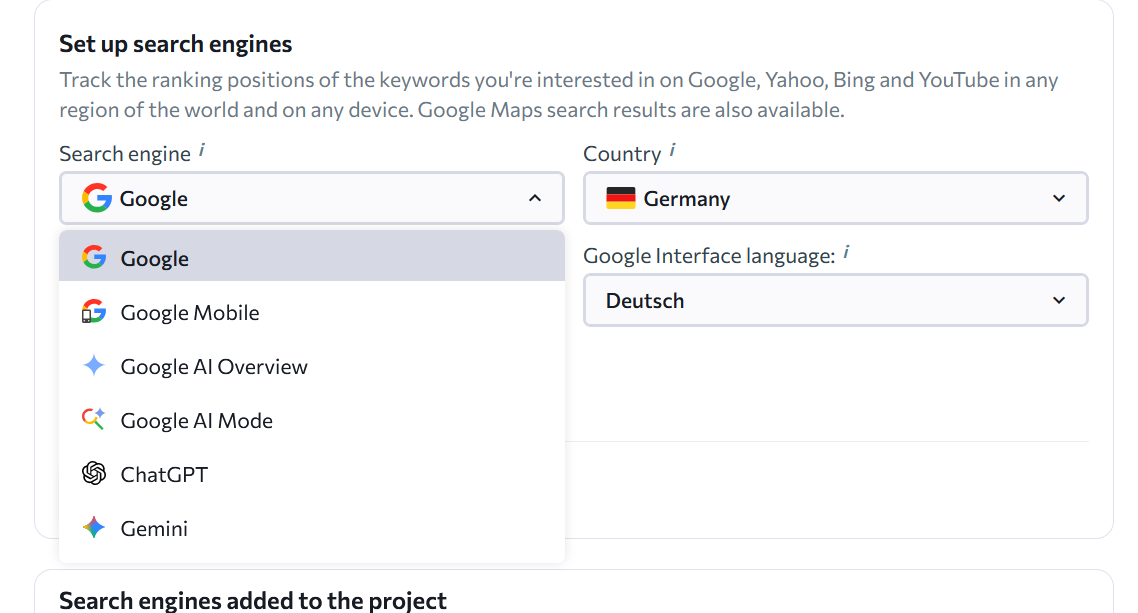Image resolution: width=1138 pixels, height=613 pixels.
Task: Expand the Deutsch language dropdown arrow
Action: click(1059, 300)
